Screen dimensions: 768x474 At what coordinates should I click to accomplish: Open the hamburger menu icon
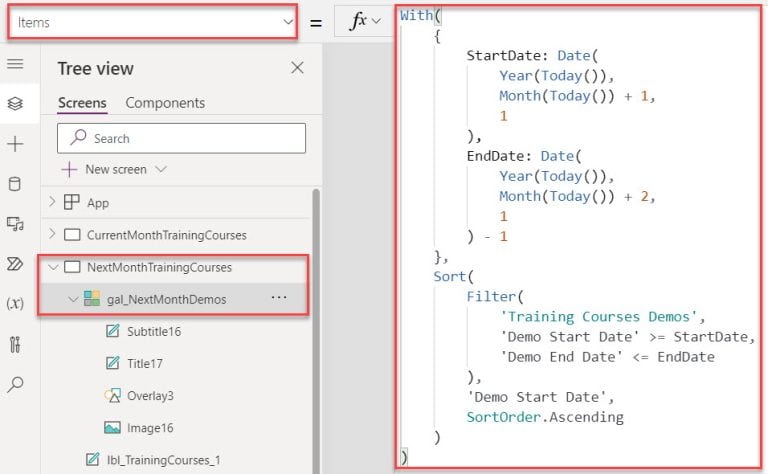tap(15, 64)
